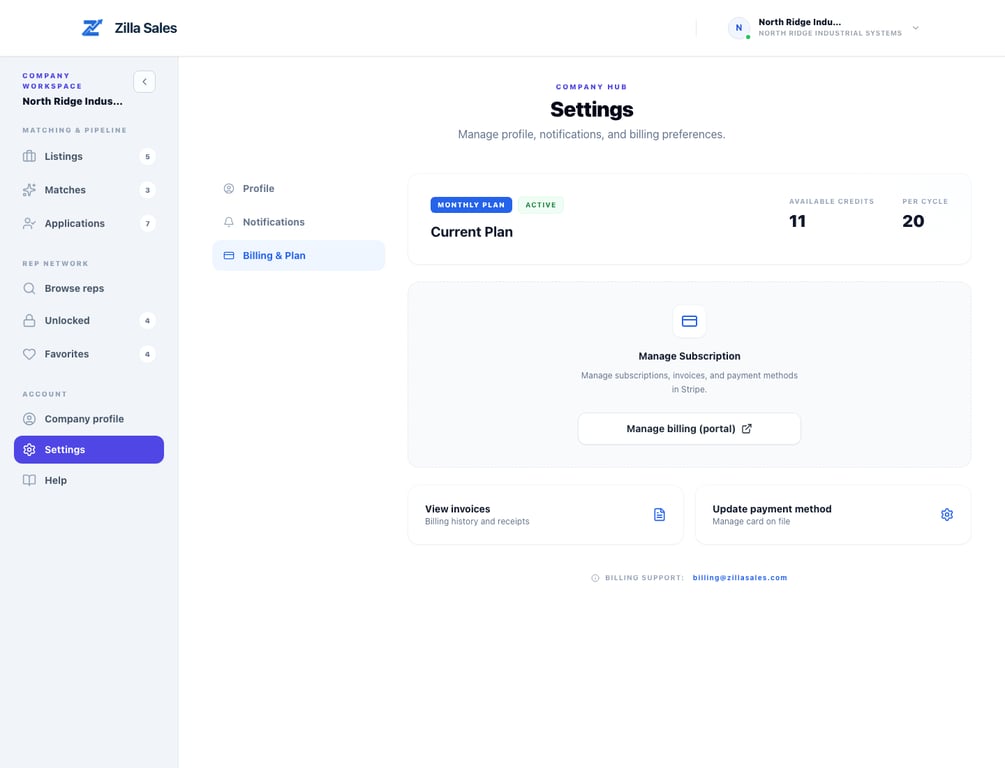Open the View invoices card
This screenshot has height=768, width=1005.
pyautogui.click(x=545, y=515)
